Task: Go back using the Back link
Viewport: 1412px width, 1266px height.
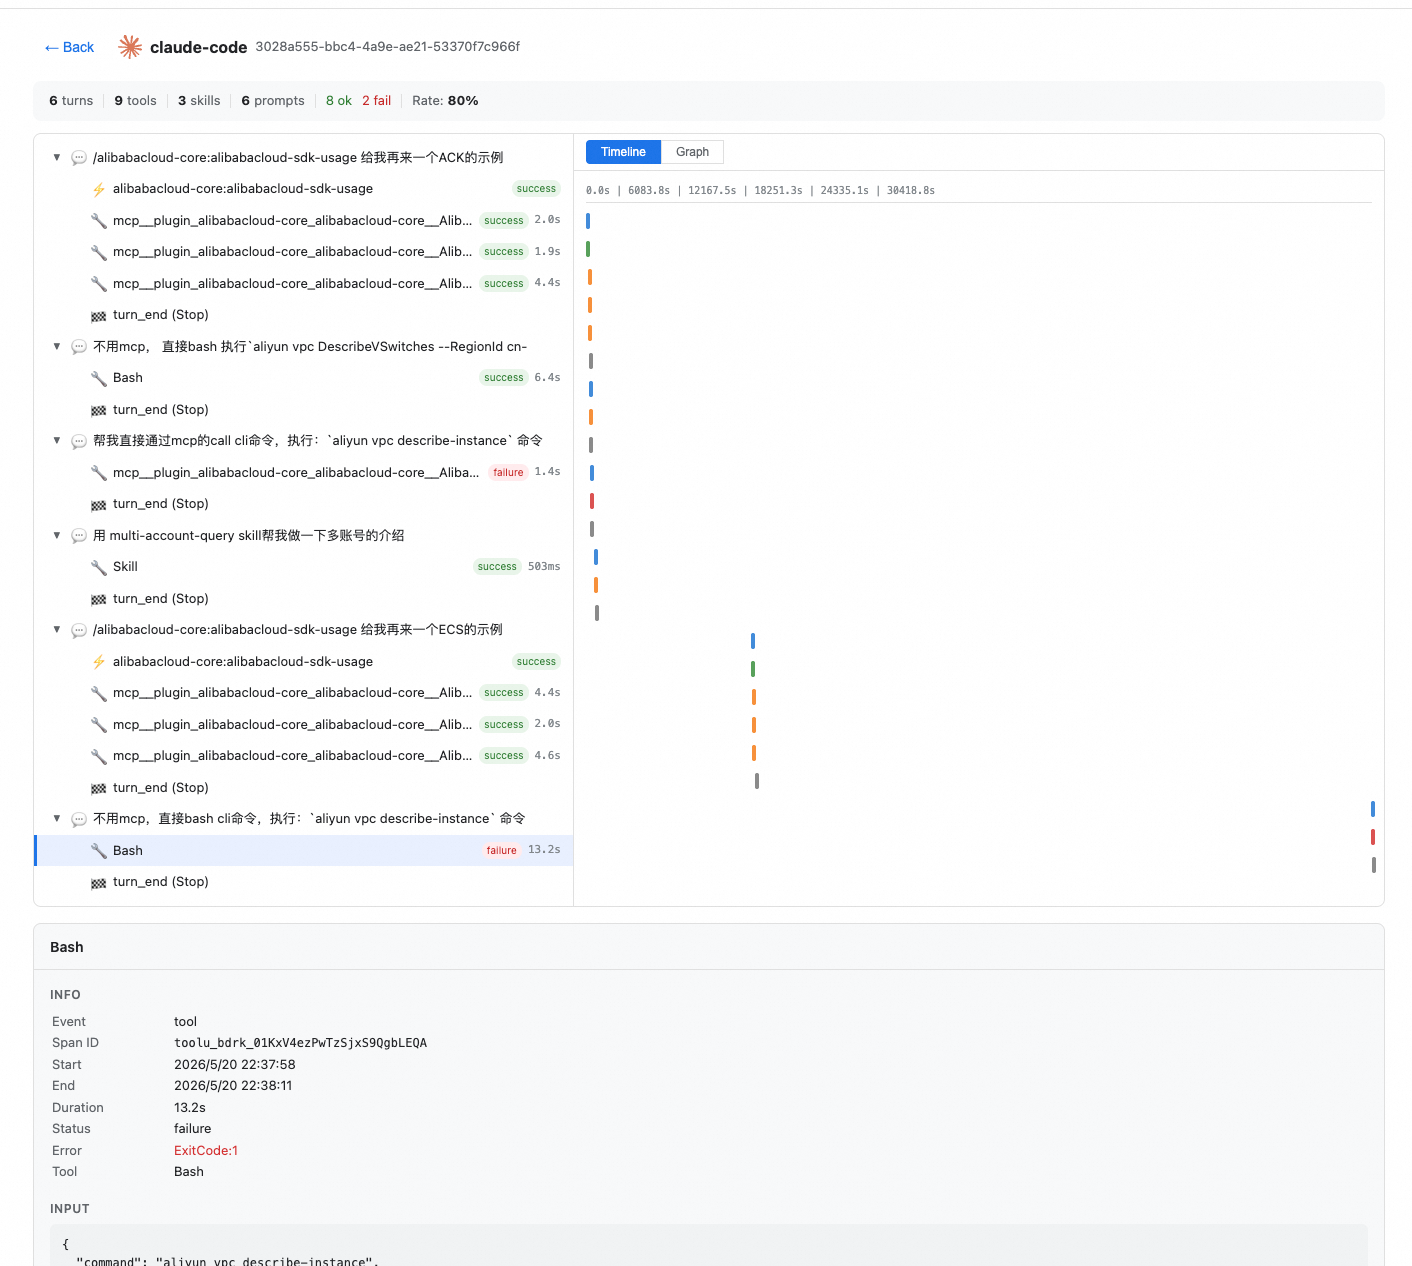Action: [x=69, y=47]
